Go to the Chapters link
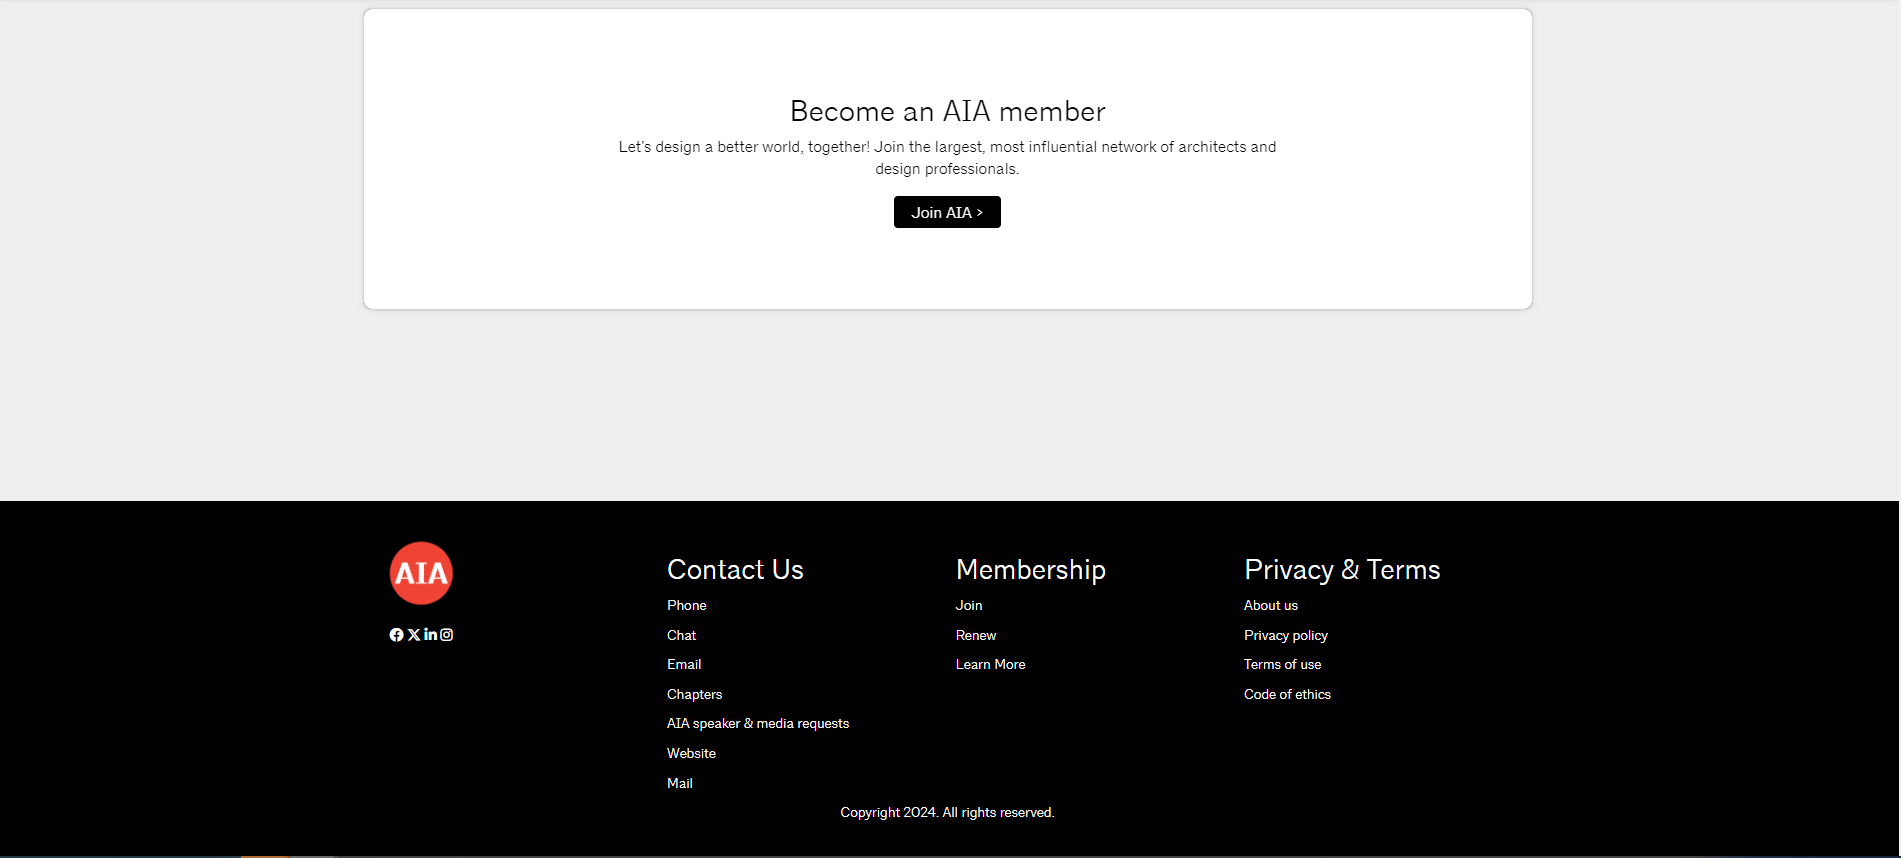The height and width of the screenshot is (858, 1901). pyautogui.click(x=694, y=695)
